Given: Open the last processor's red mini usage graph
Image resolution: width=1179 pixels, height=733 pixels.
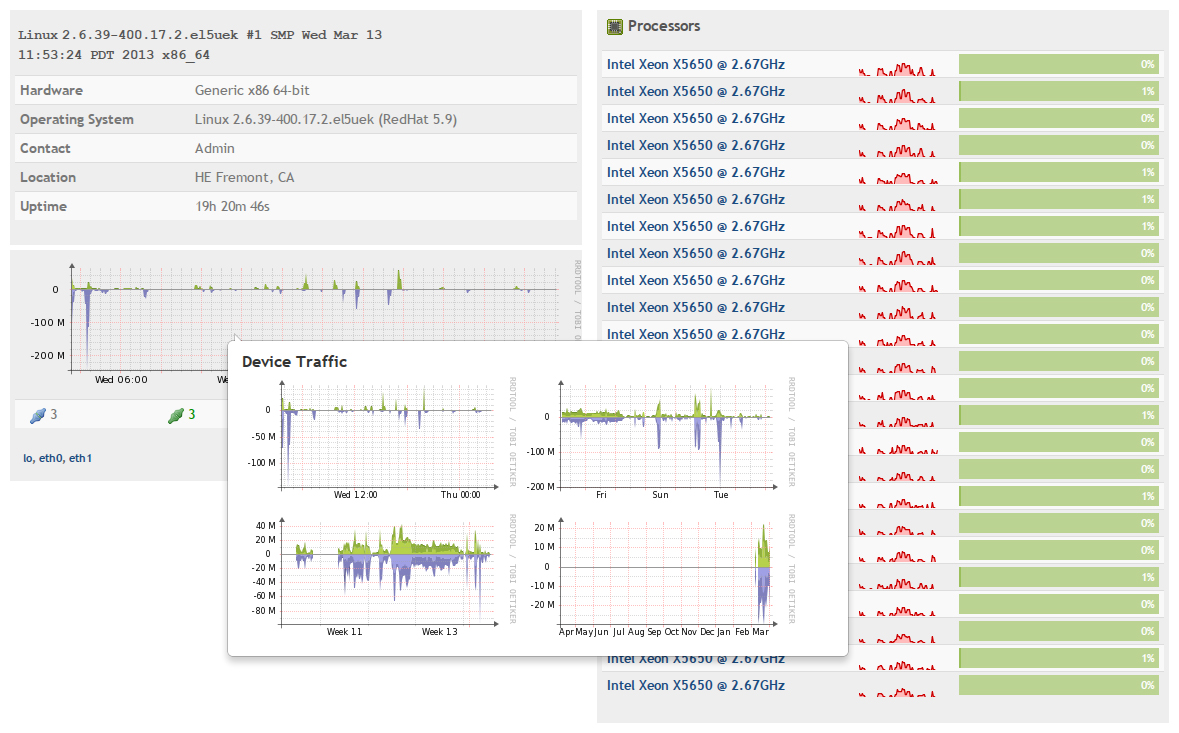Looking at the screenshot, I should point(897,690).
